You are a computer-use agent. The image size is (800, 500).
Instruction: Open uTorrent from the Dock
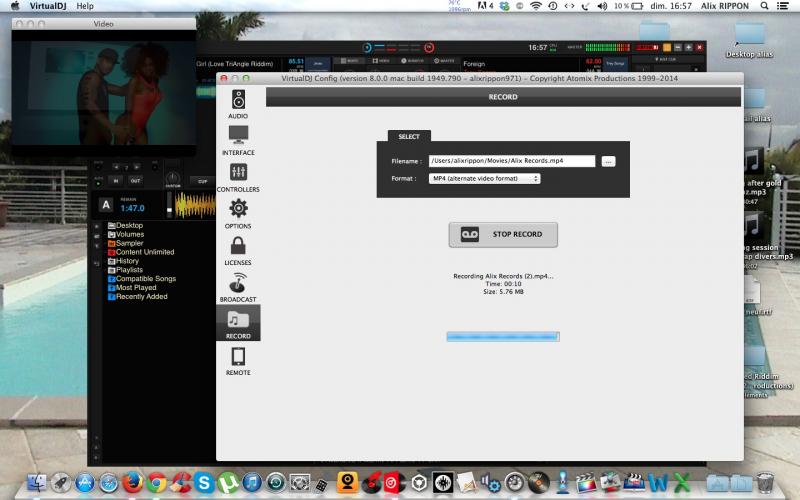pyautogui.click(x=228, y=482)
